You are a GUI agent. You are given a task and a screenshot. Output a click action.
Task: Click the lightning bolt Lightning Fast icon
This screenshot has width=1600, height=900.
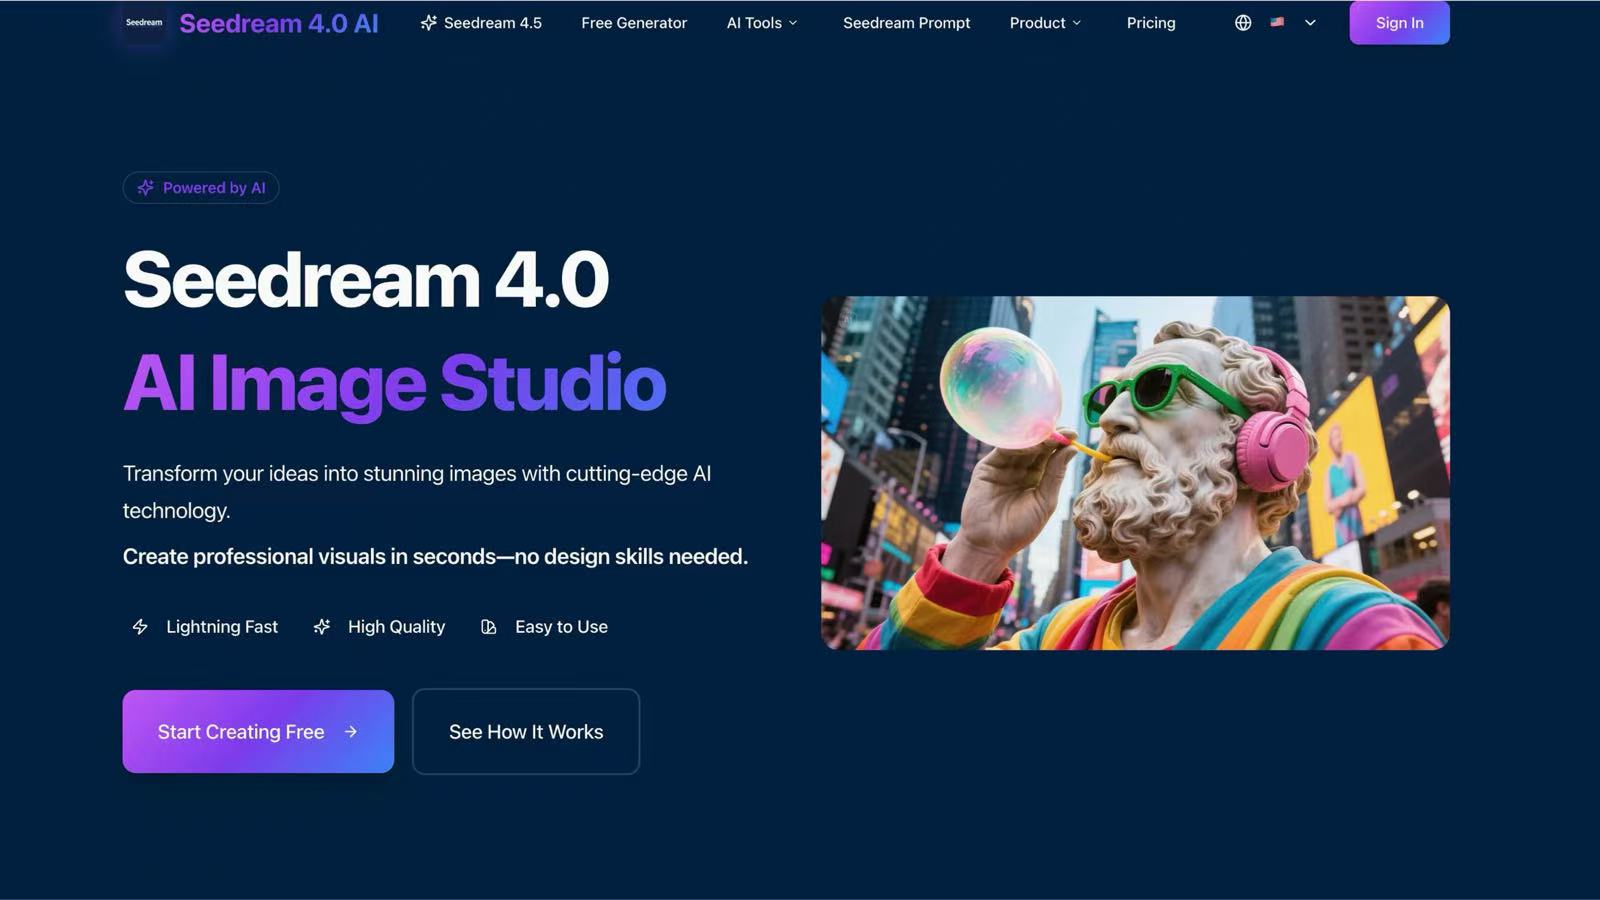coord(140,627)
